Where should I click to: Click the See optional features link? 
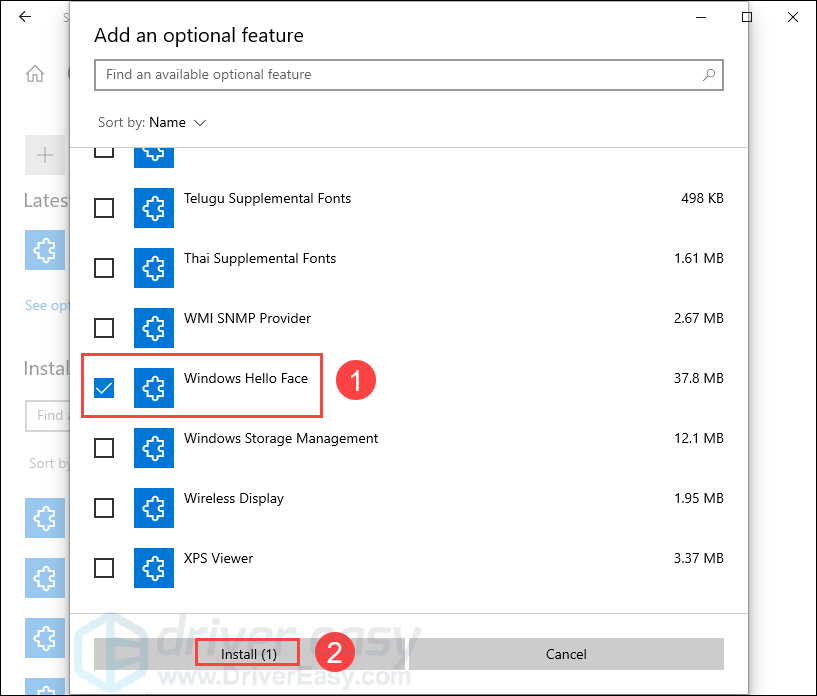[x=45, y=305]
